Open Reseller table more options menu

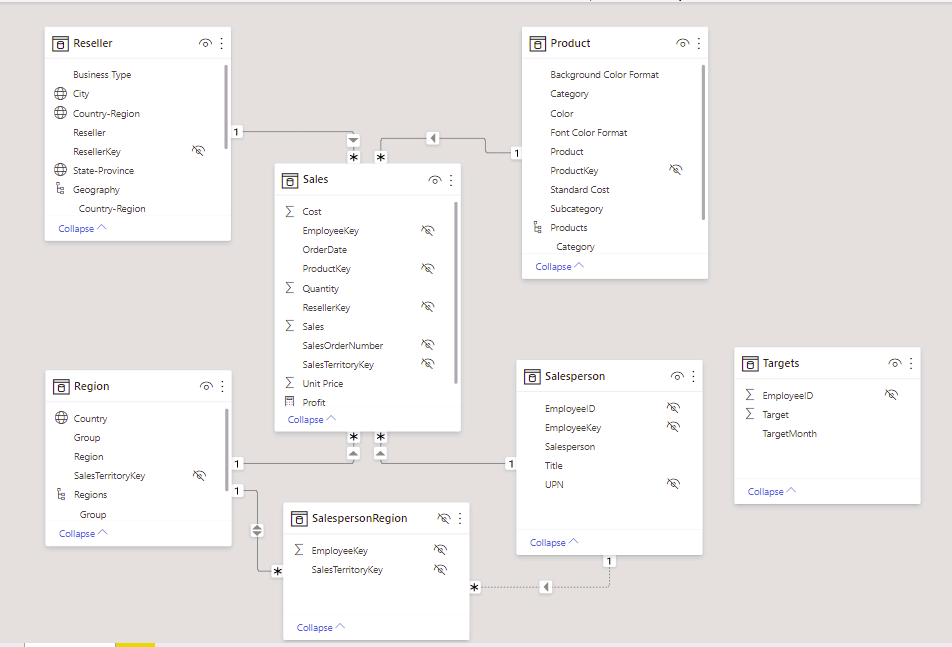(222, 43)
